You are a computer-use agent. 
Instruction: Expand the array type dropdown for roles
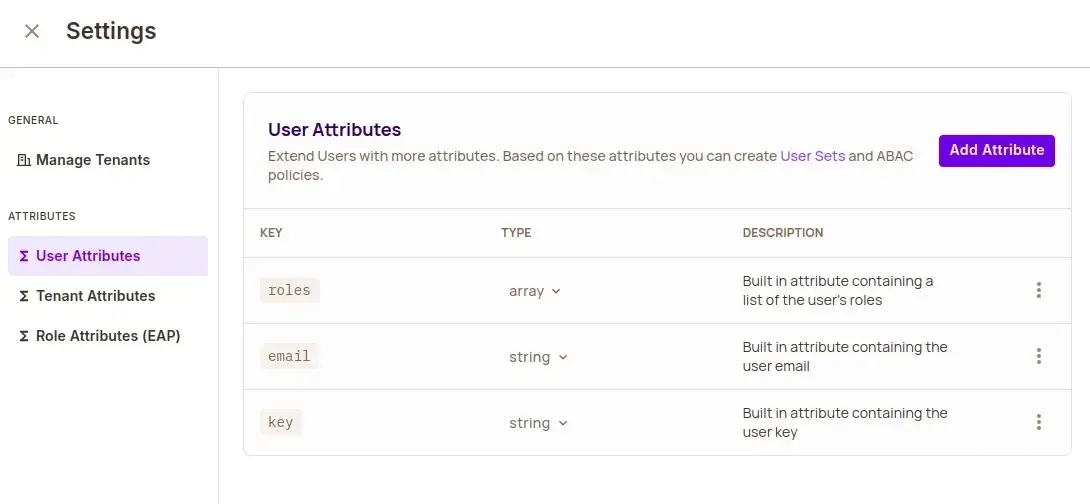[x=534, y=291]
